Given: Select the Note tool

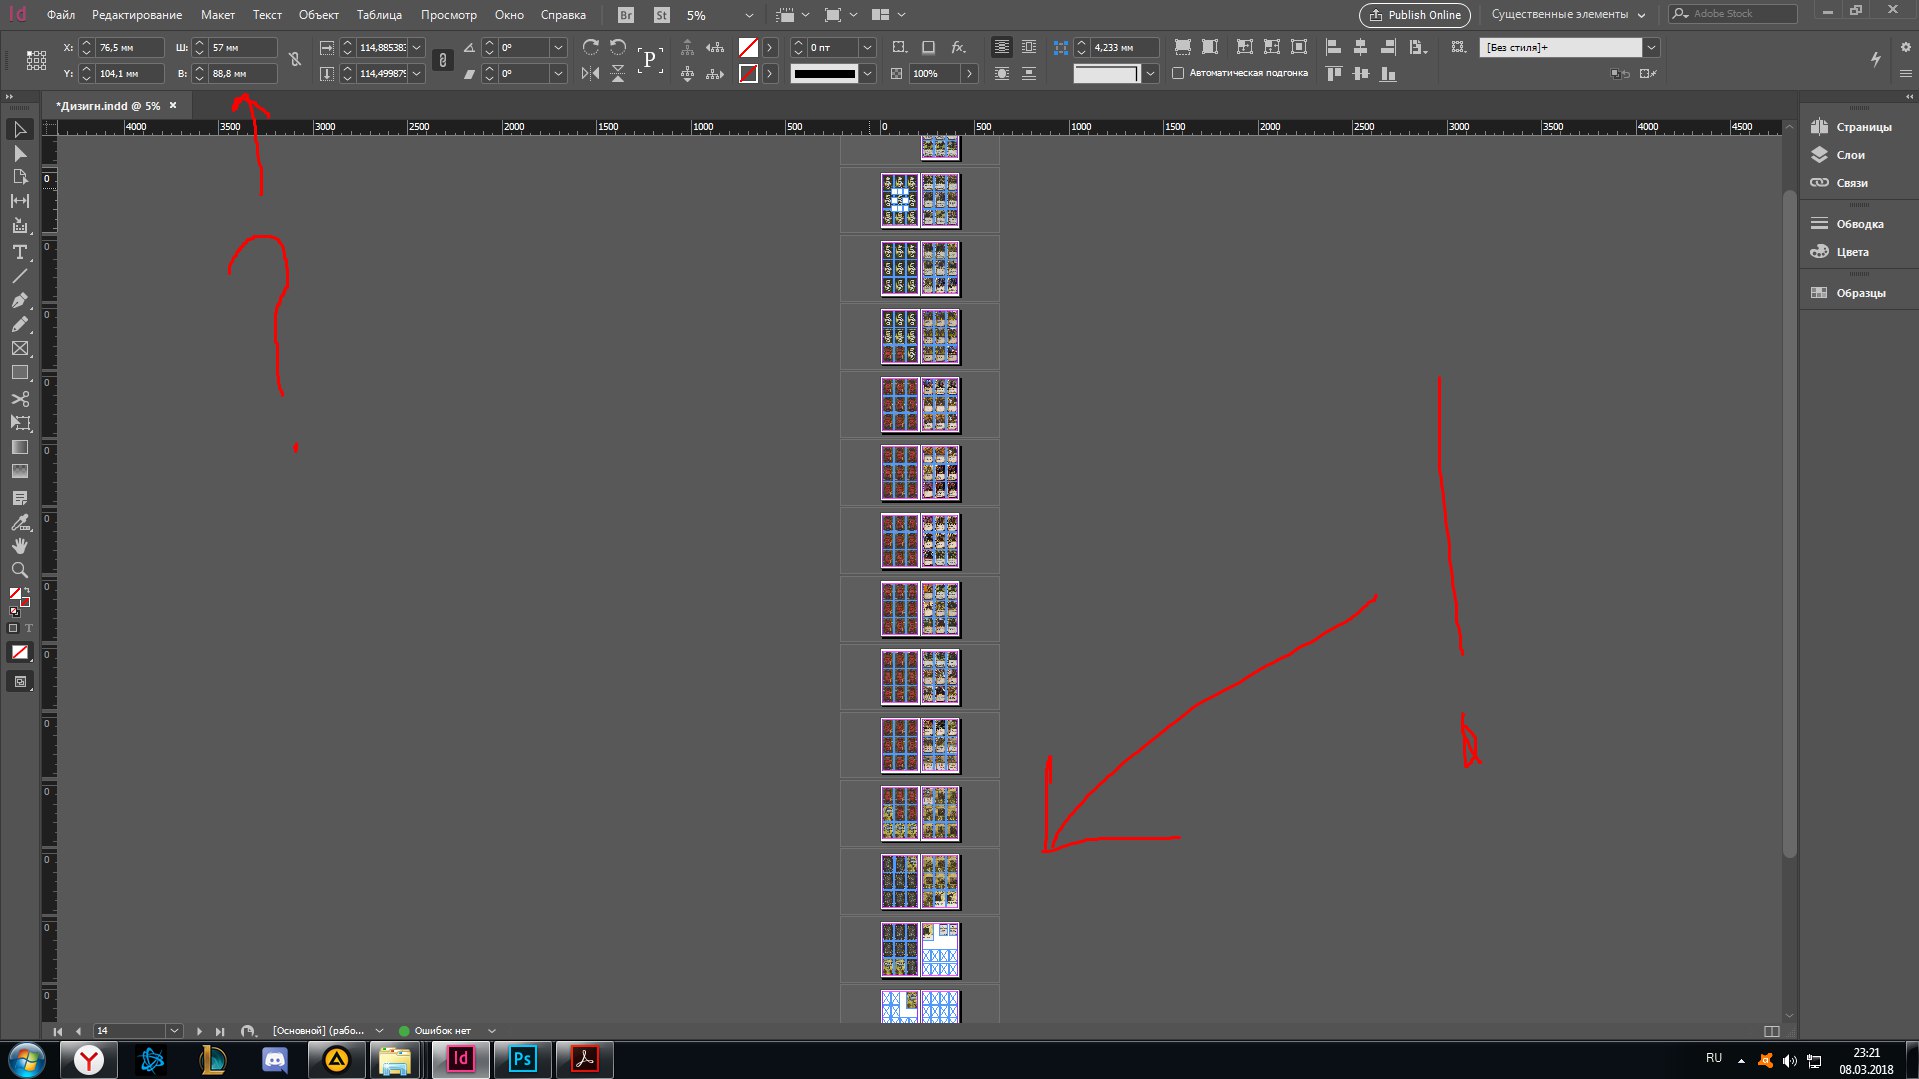Looking at the screenshot, I should coord(19,498).
